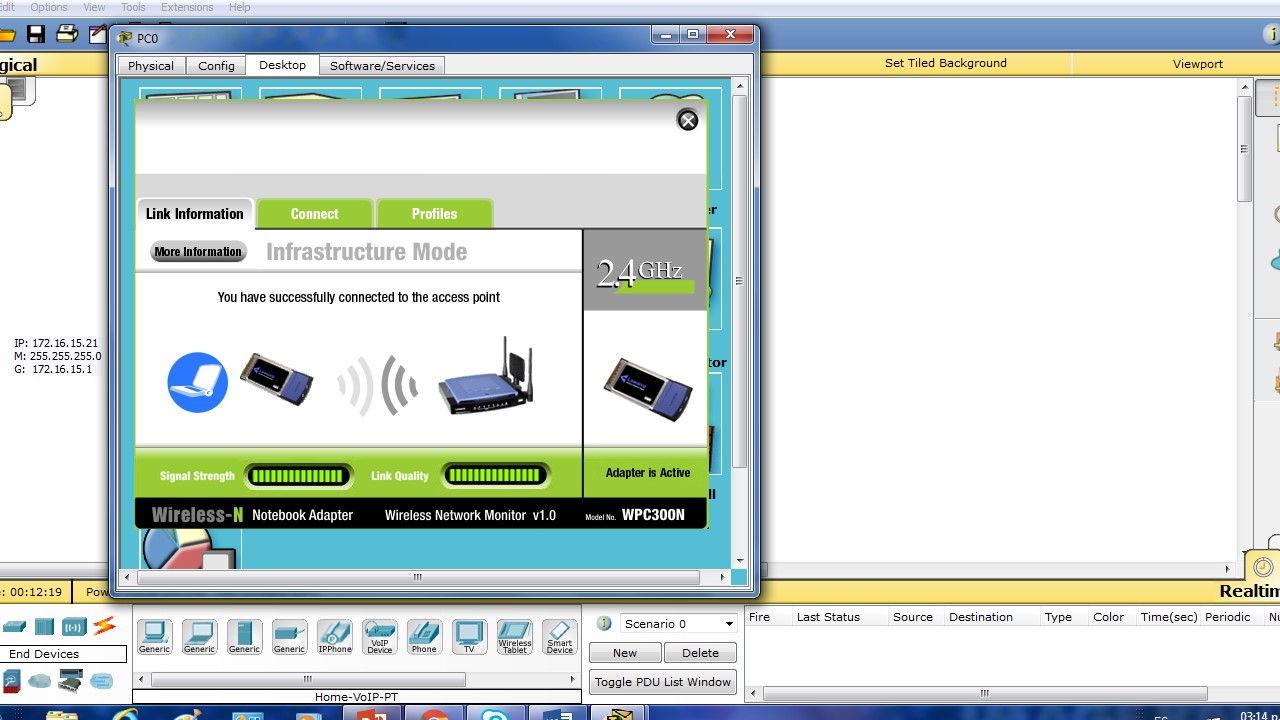Open the Config tab of PC0
Screen dimensions: 1280x720
point(216,66)
